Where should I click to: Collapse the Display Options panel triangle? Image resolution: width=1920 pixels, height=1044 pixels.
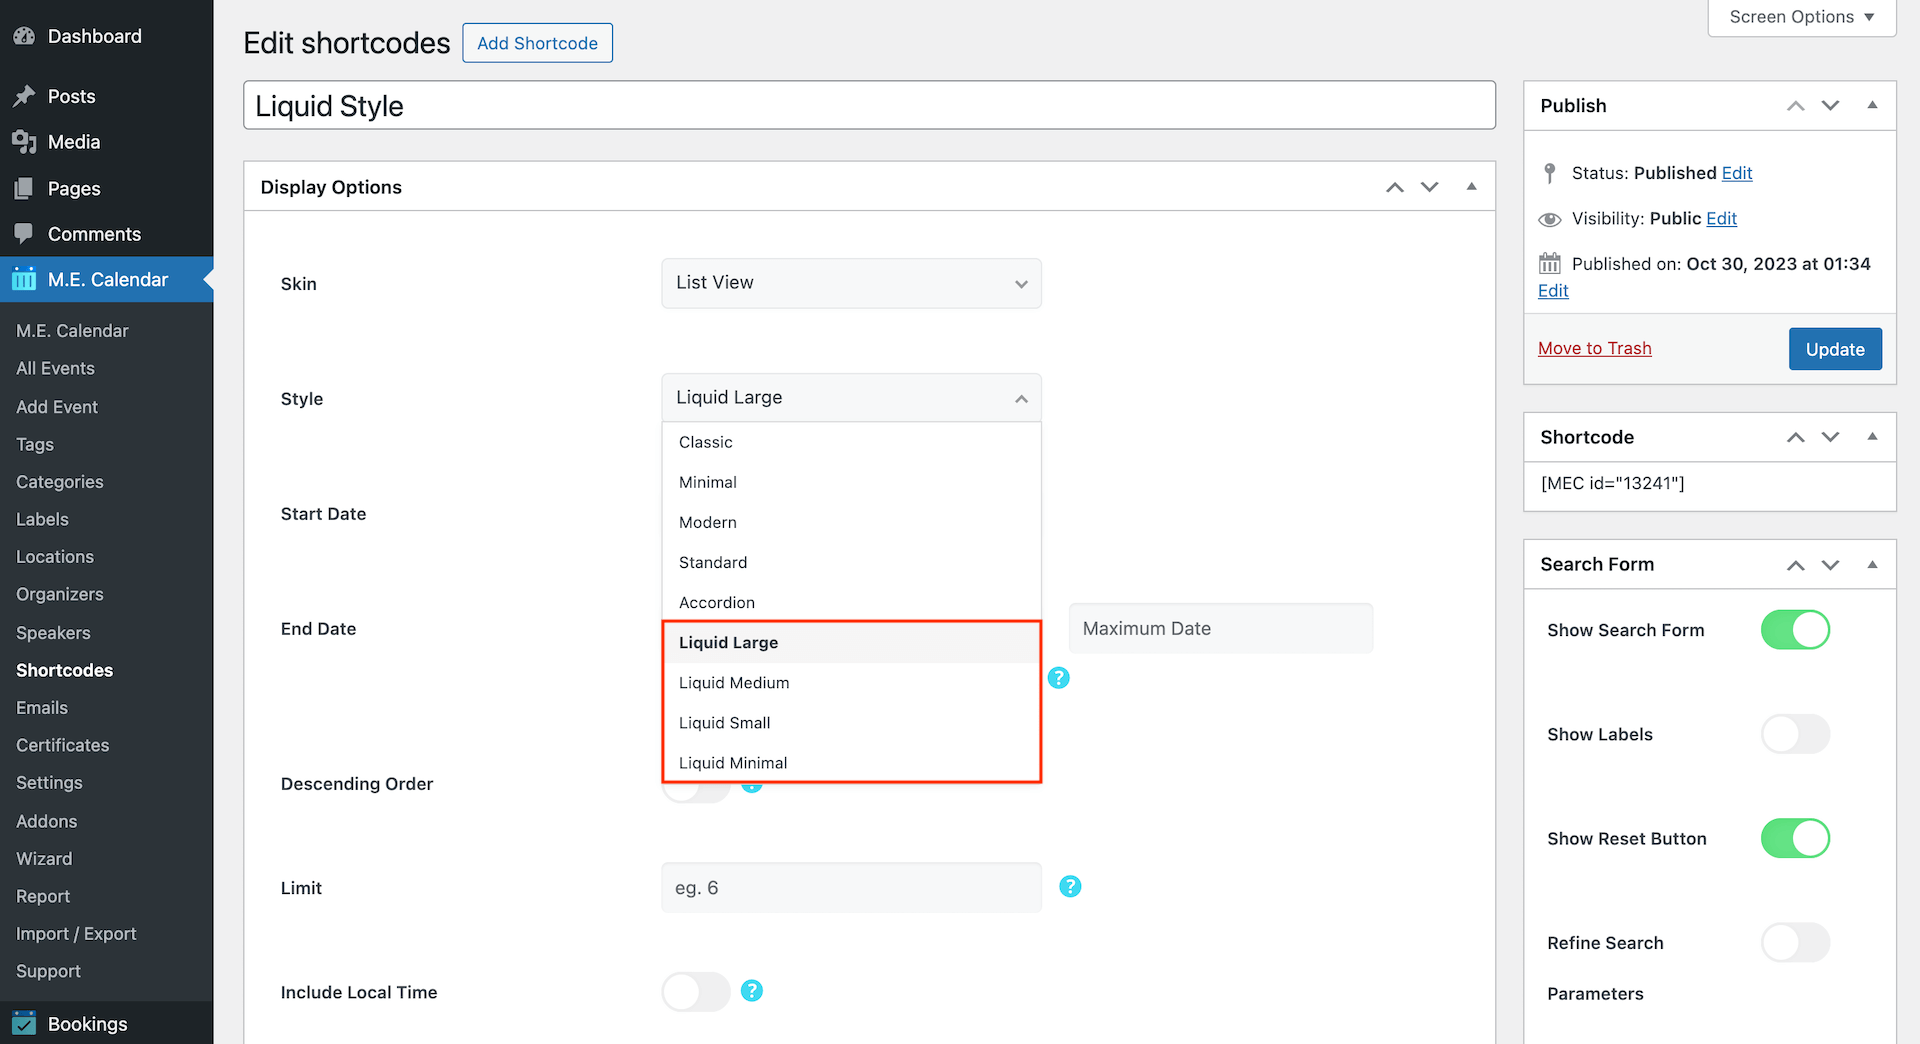(x=1471, y=187)
